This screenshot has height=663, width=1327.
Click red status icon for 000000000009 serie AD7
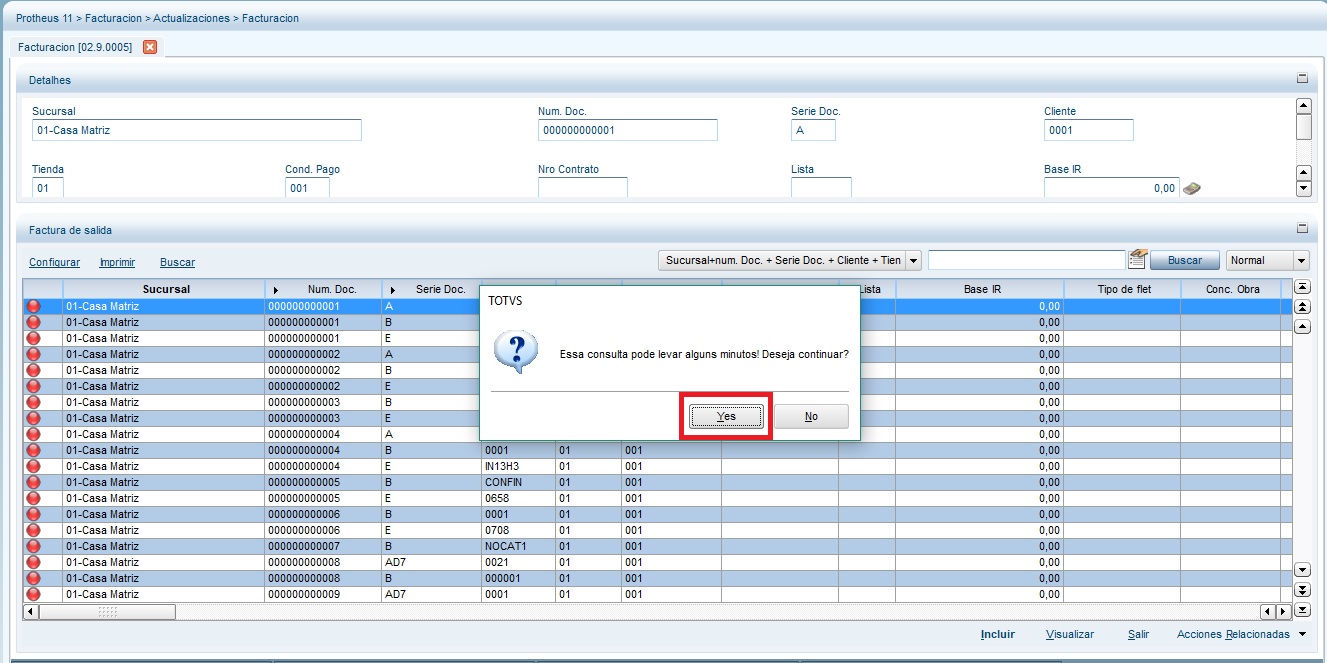(x=33, y=595)
